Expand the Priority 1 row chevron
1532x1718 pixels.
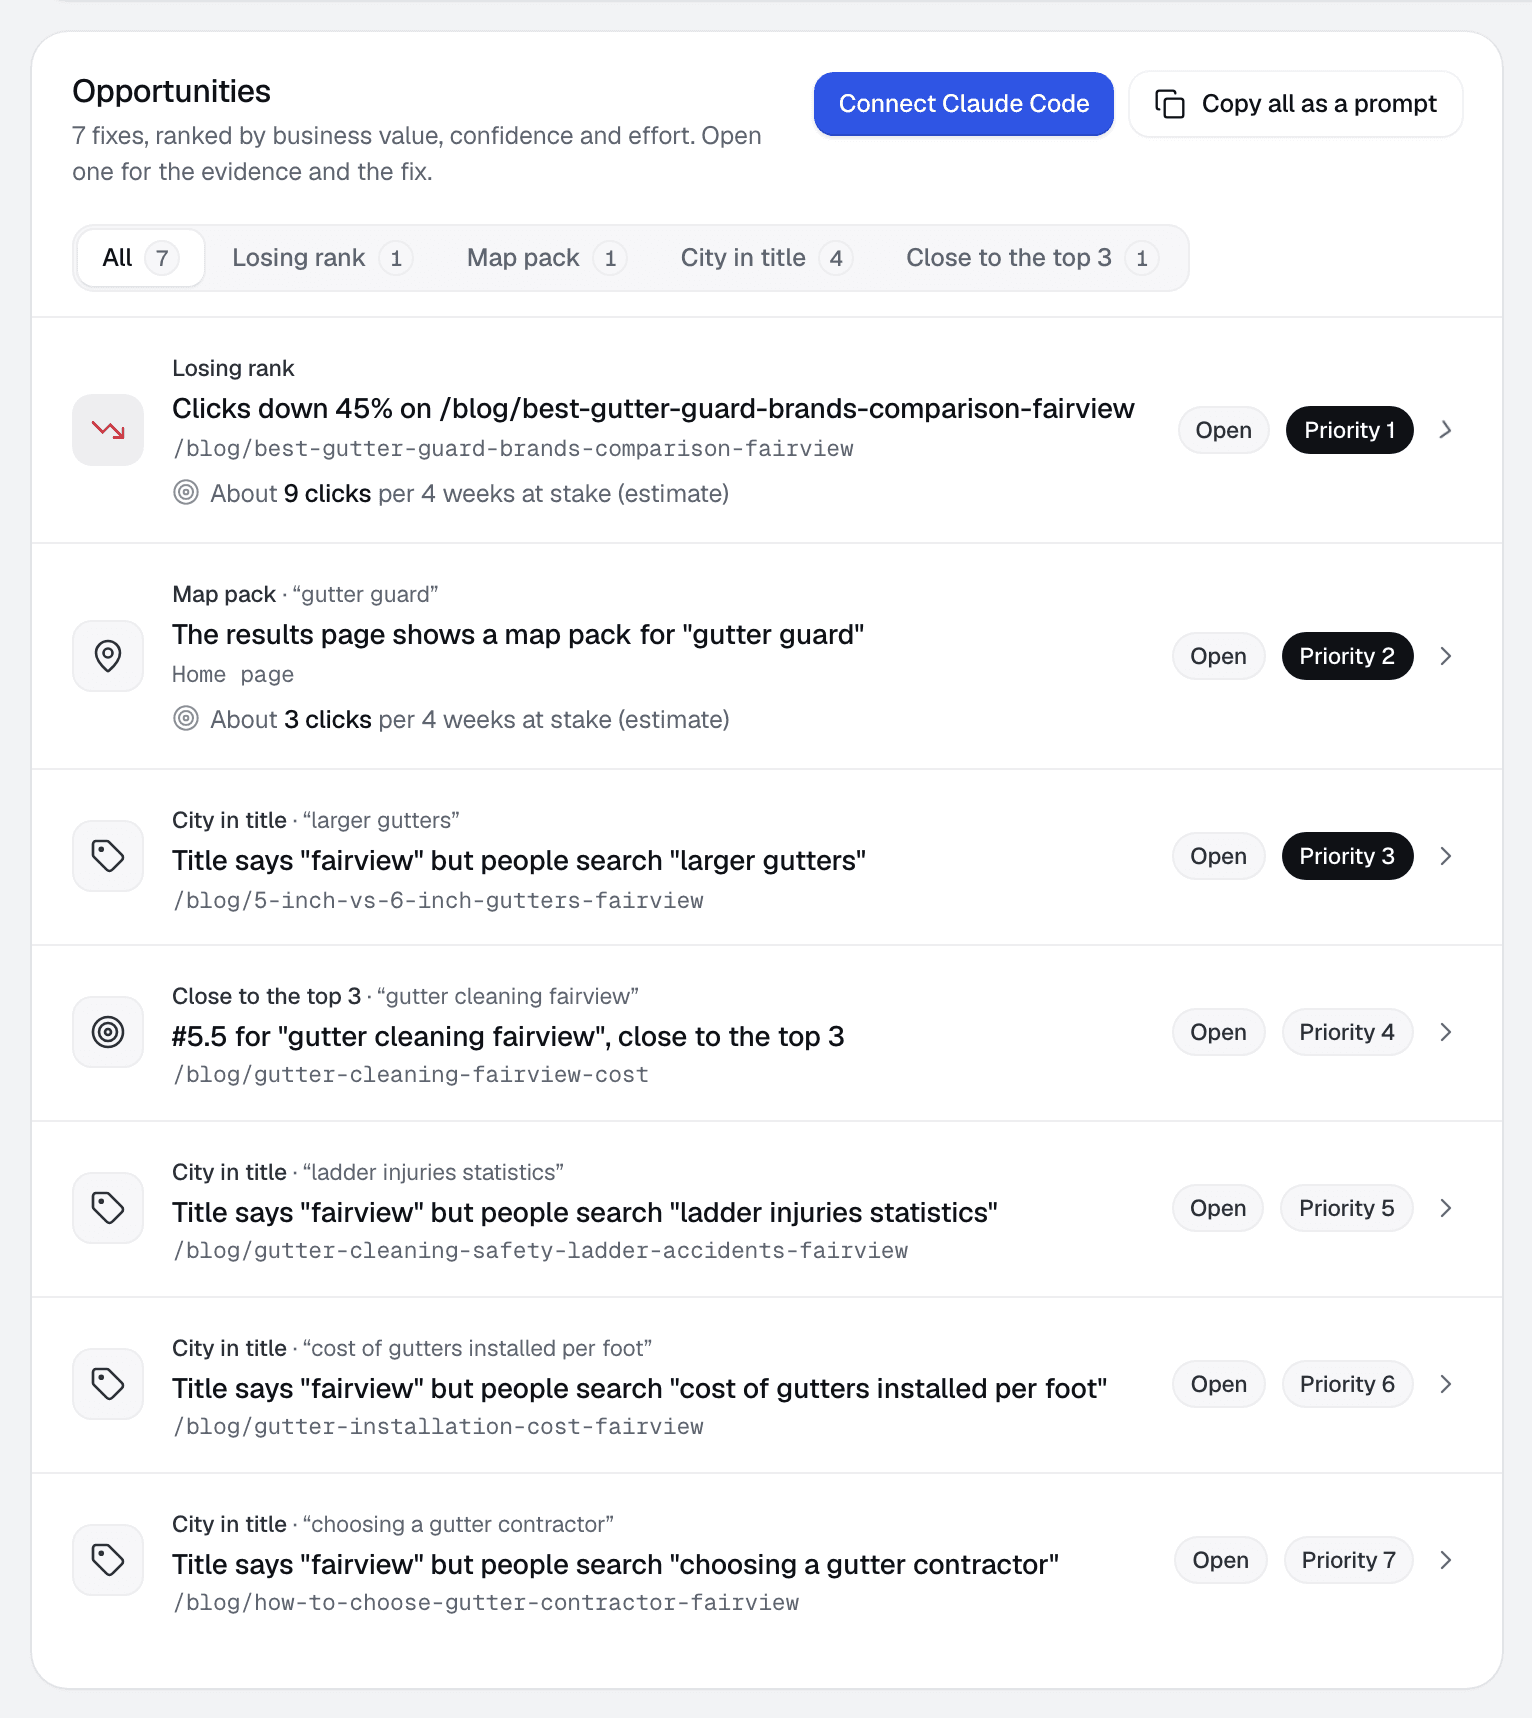(x=1446, y=430)
